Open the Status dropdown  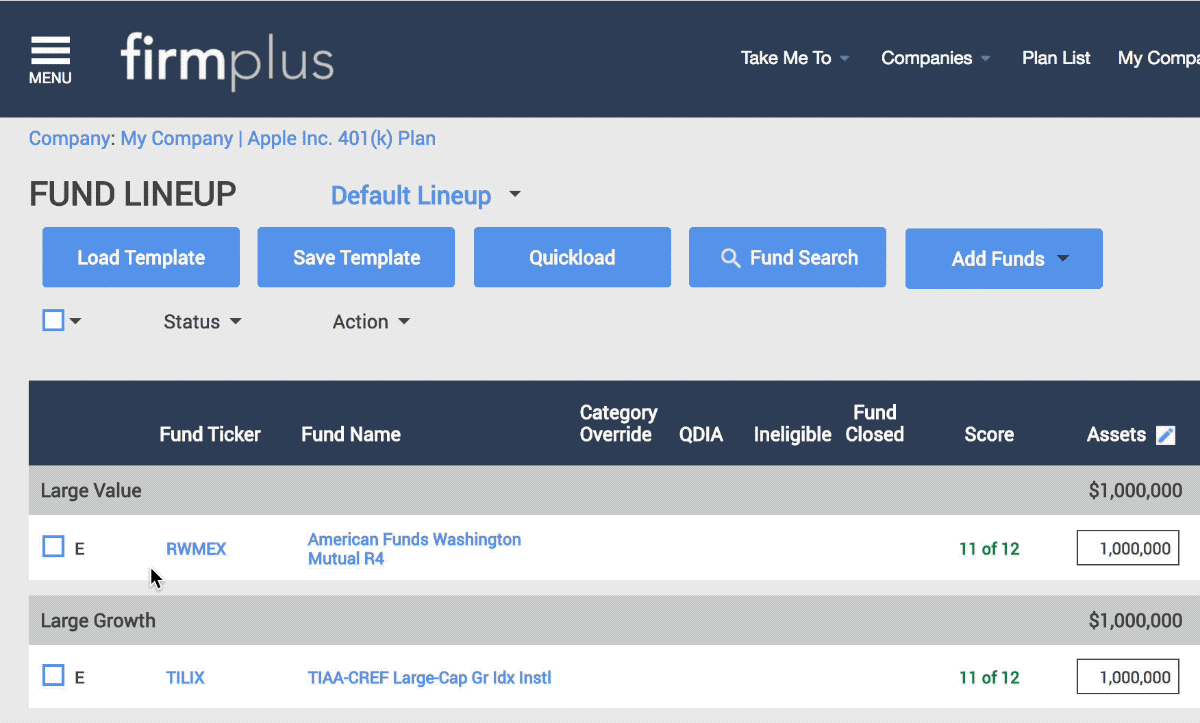coord(202,322)
